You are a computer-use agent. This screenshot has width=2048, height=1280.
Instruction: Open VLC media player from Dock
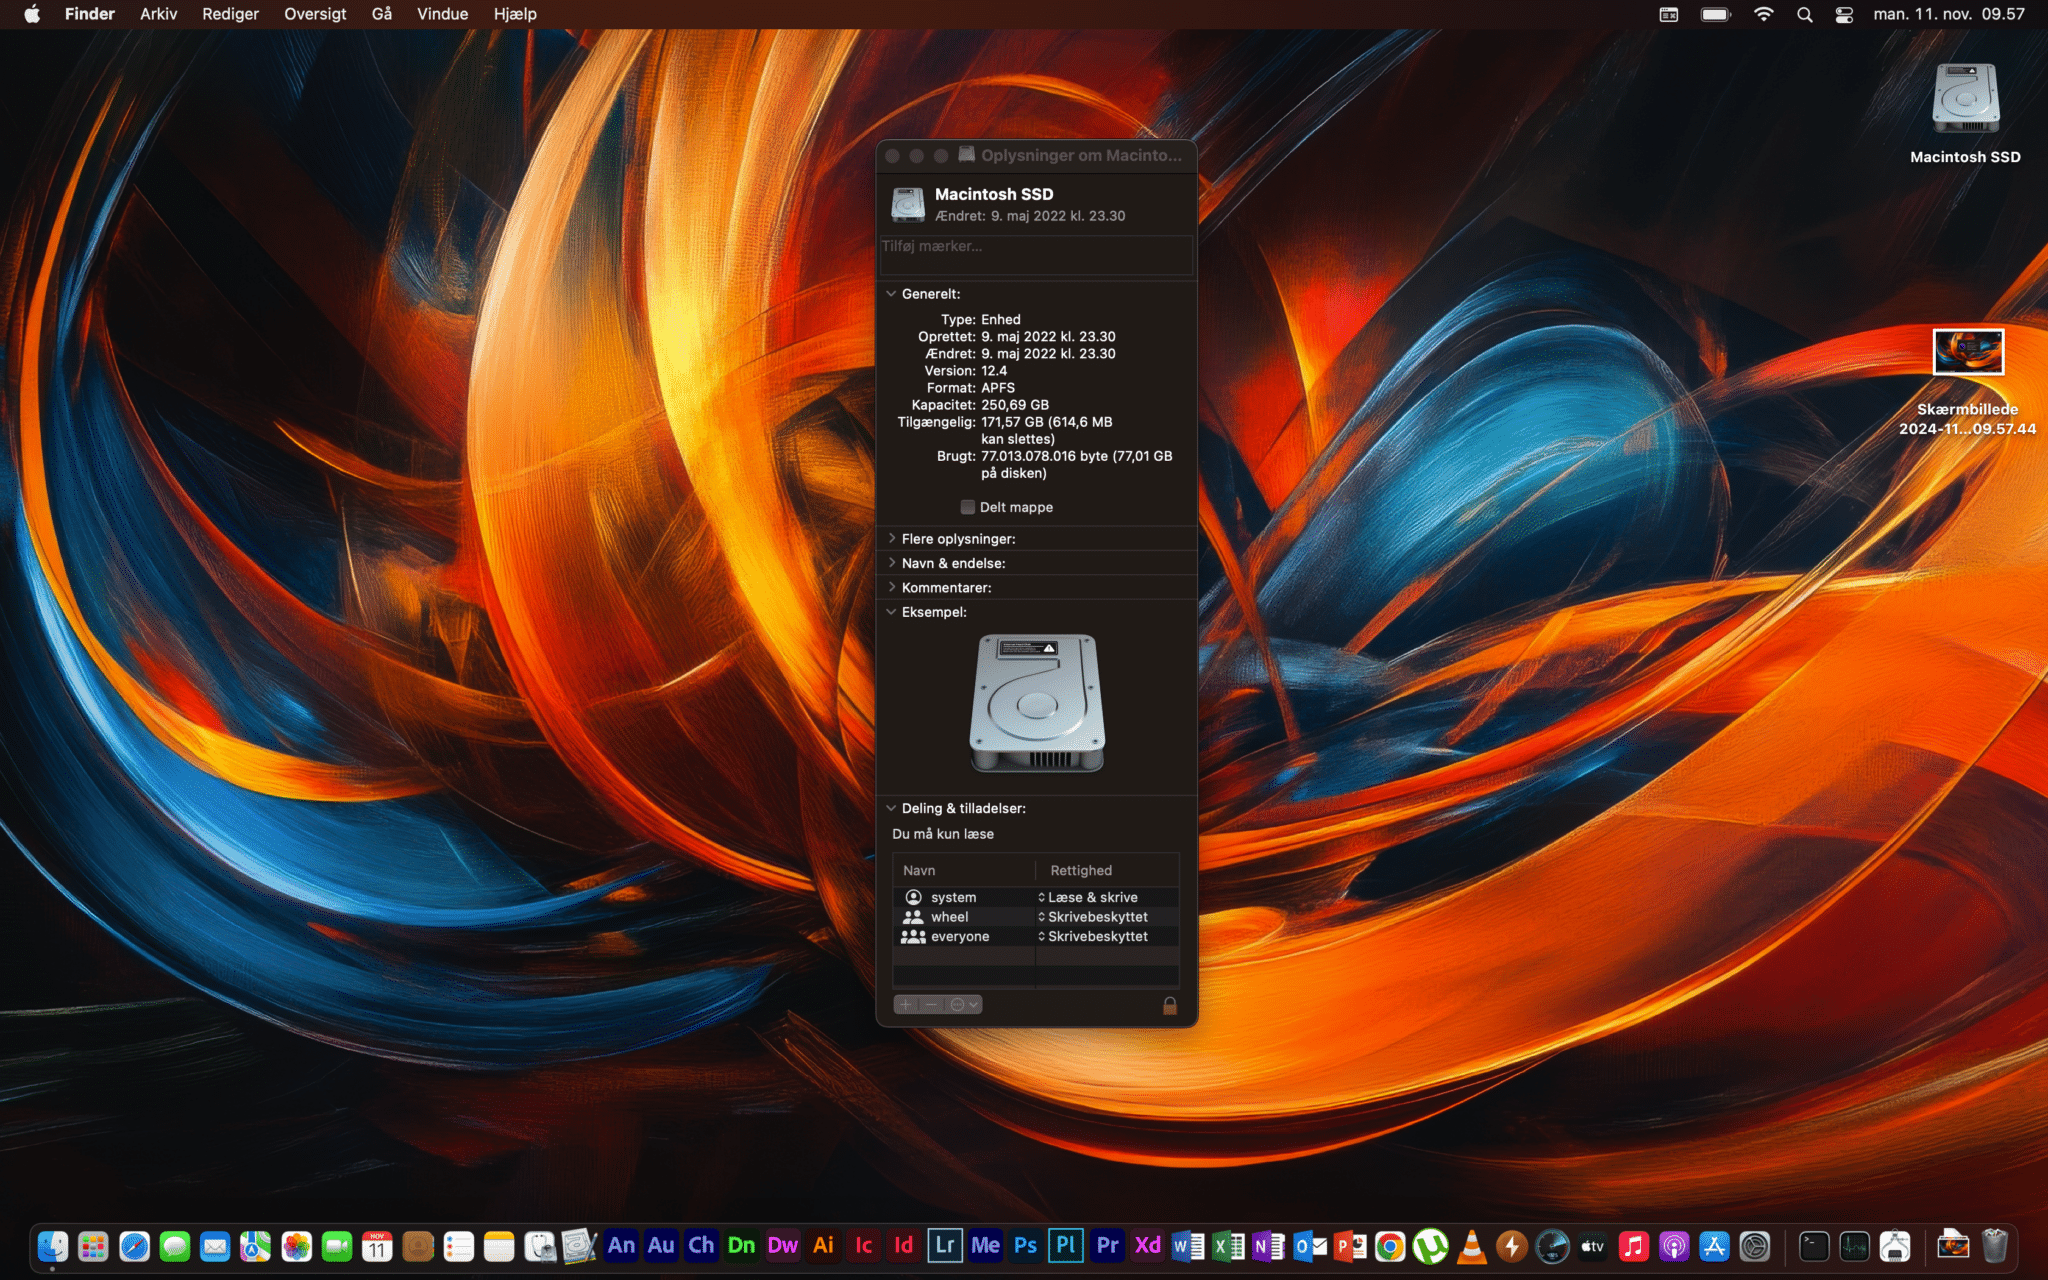tap(1471, 1246)
